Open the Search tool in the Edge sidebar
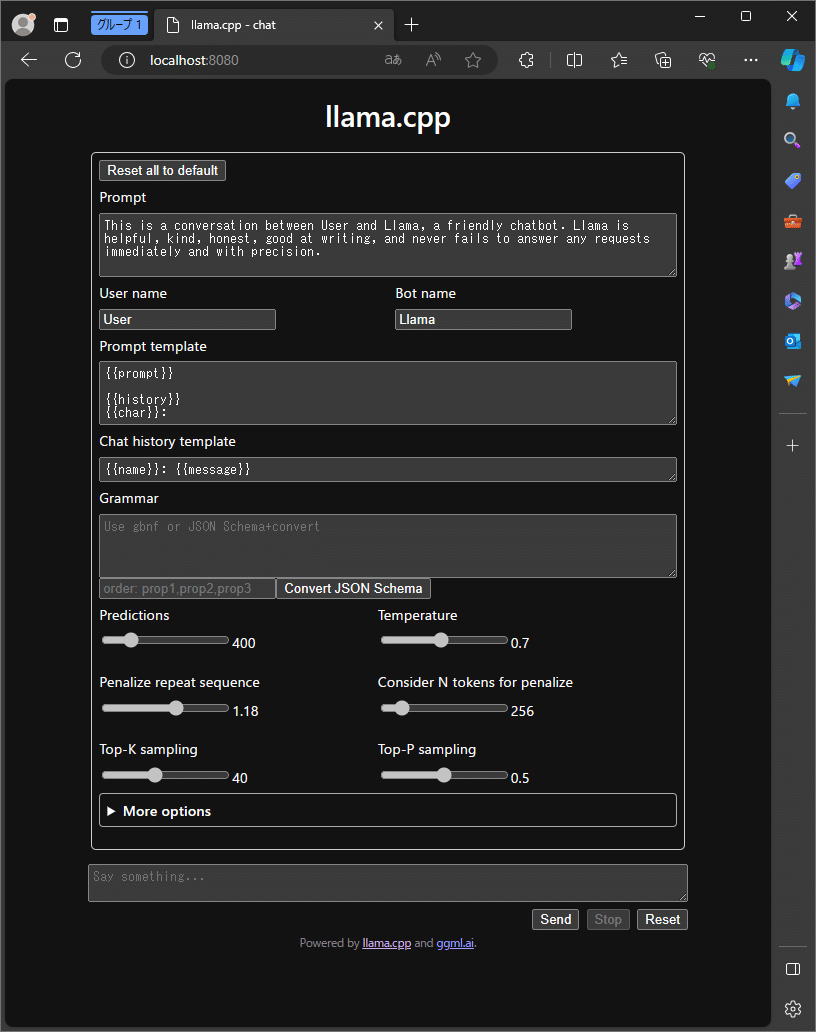Screen dimensions: 816x1032 792,140
